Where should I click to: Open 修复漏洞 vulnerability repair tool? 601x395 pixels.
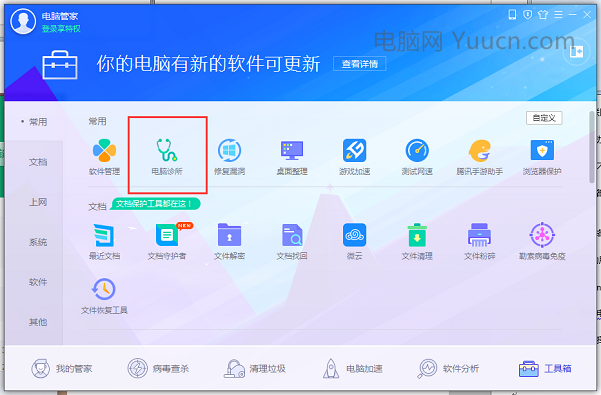(x=229, y=157)
